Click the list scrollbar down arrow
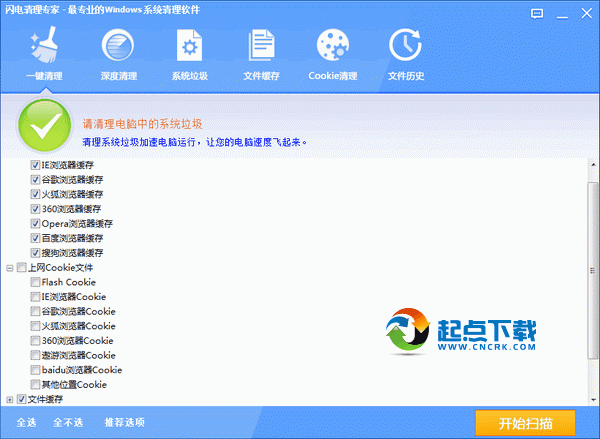600x439 pixels. [x=593, y=400]
